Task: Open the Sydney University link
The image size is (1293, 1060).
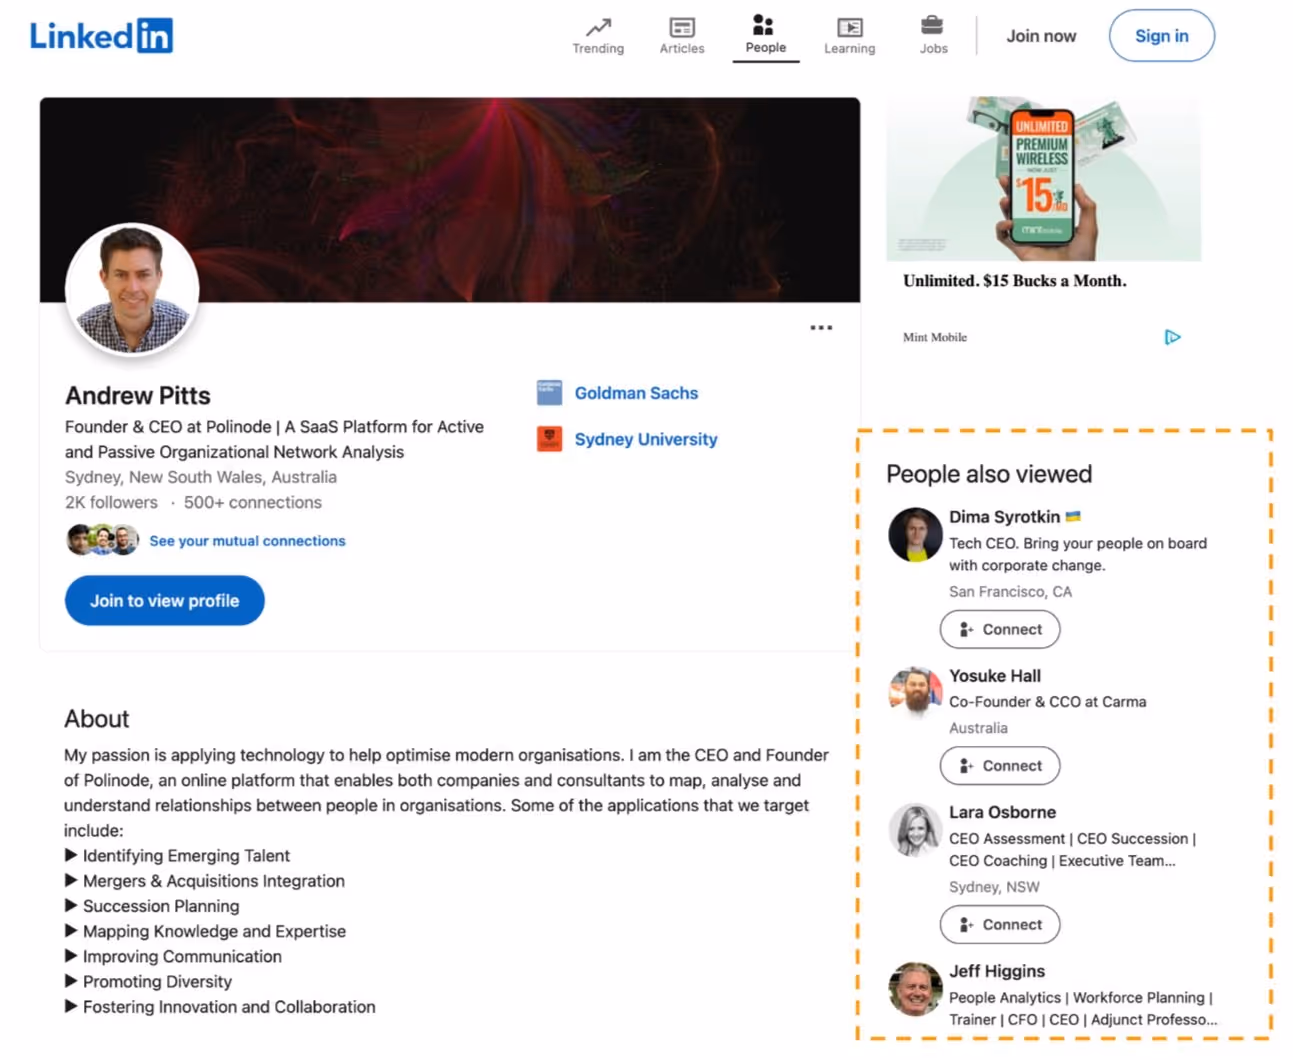Action: click(646, 439)
